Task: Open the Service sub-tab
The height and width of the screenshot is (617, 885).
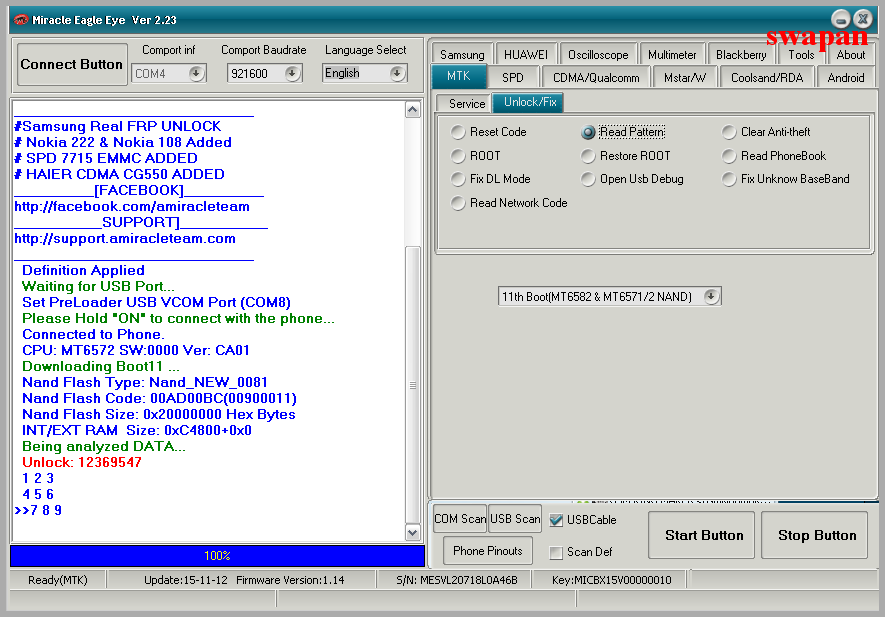Action: [x=466, y=103]
